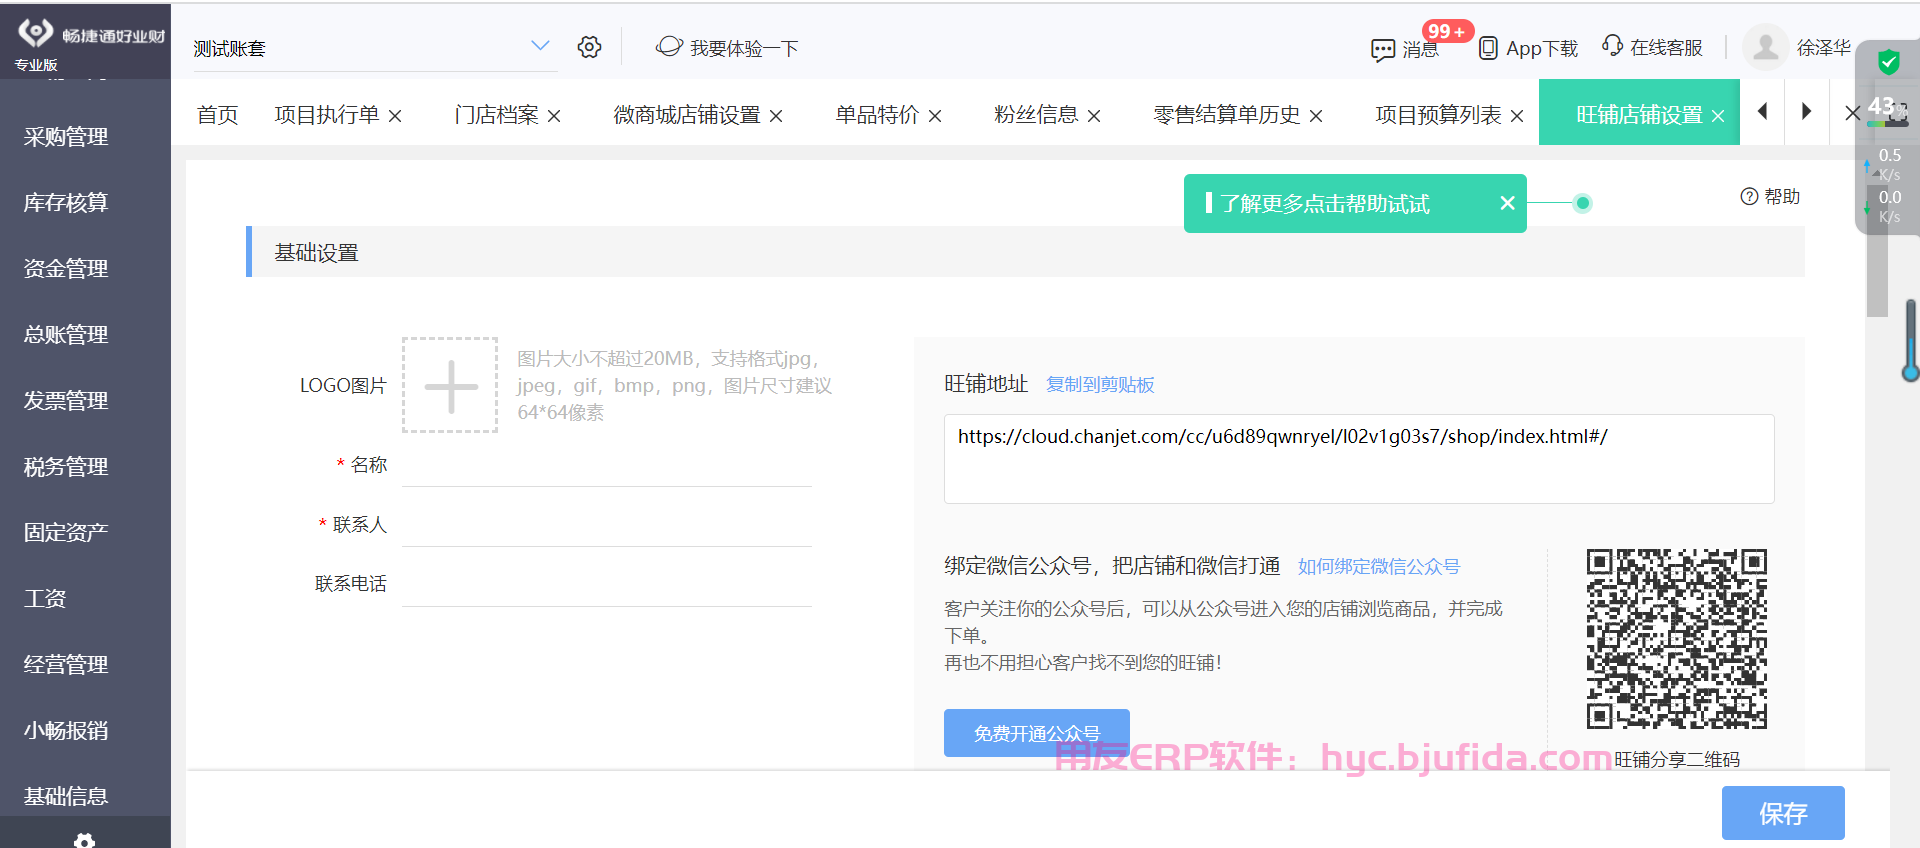The height and width of the screenshot is (848, 1920).
Task: Focus the 联系电话 input field
Action: click(606, 584)
